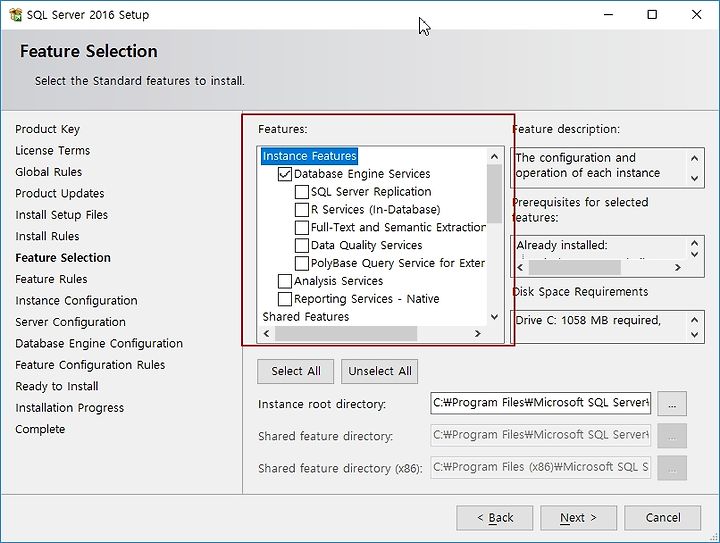Tick Full-Text and Semantic Extraction checkbox
This screenshot has width=720, height=543.
(302, 228)
